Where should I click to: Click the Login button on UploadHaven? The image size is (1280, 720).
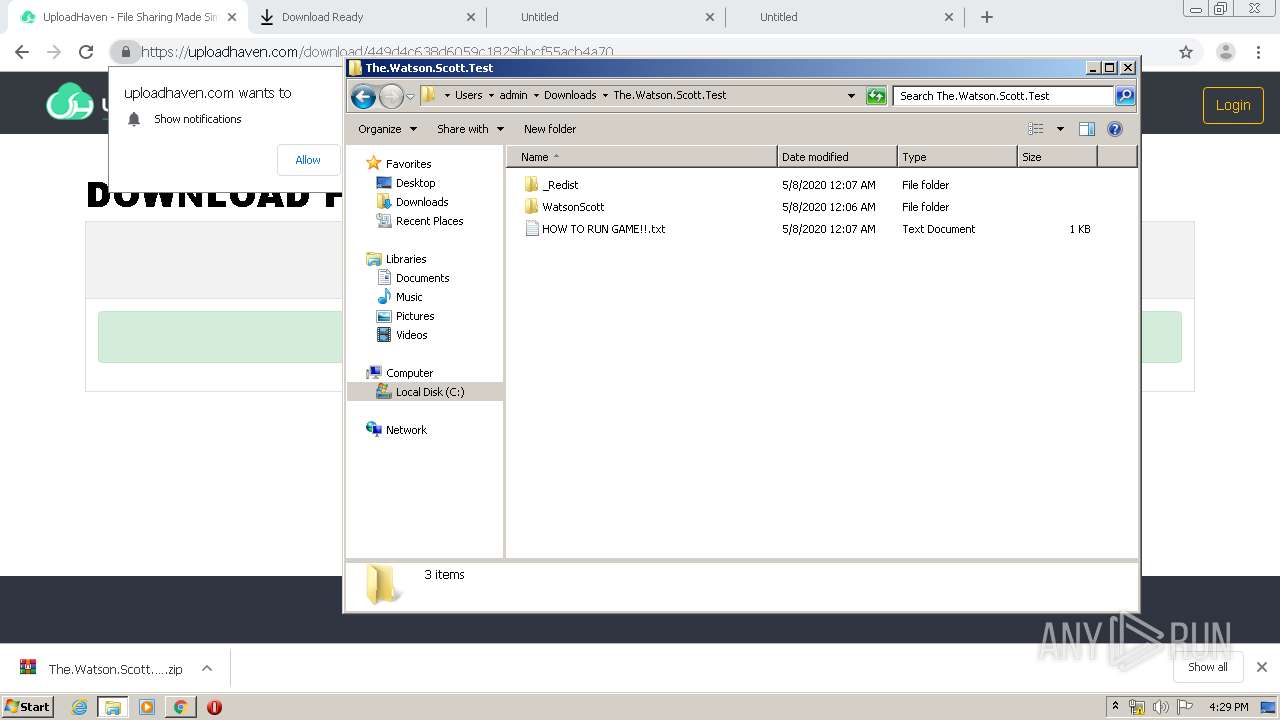point(1233,105)
